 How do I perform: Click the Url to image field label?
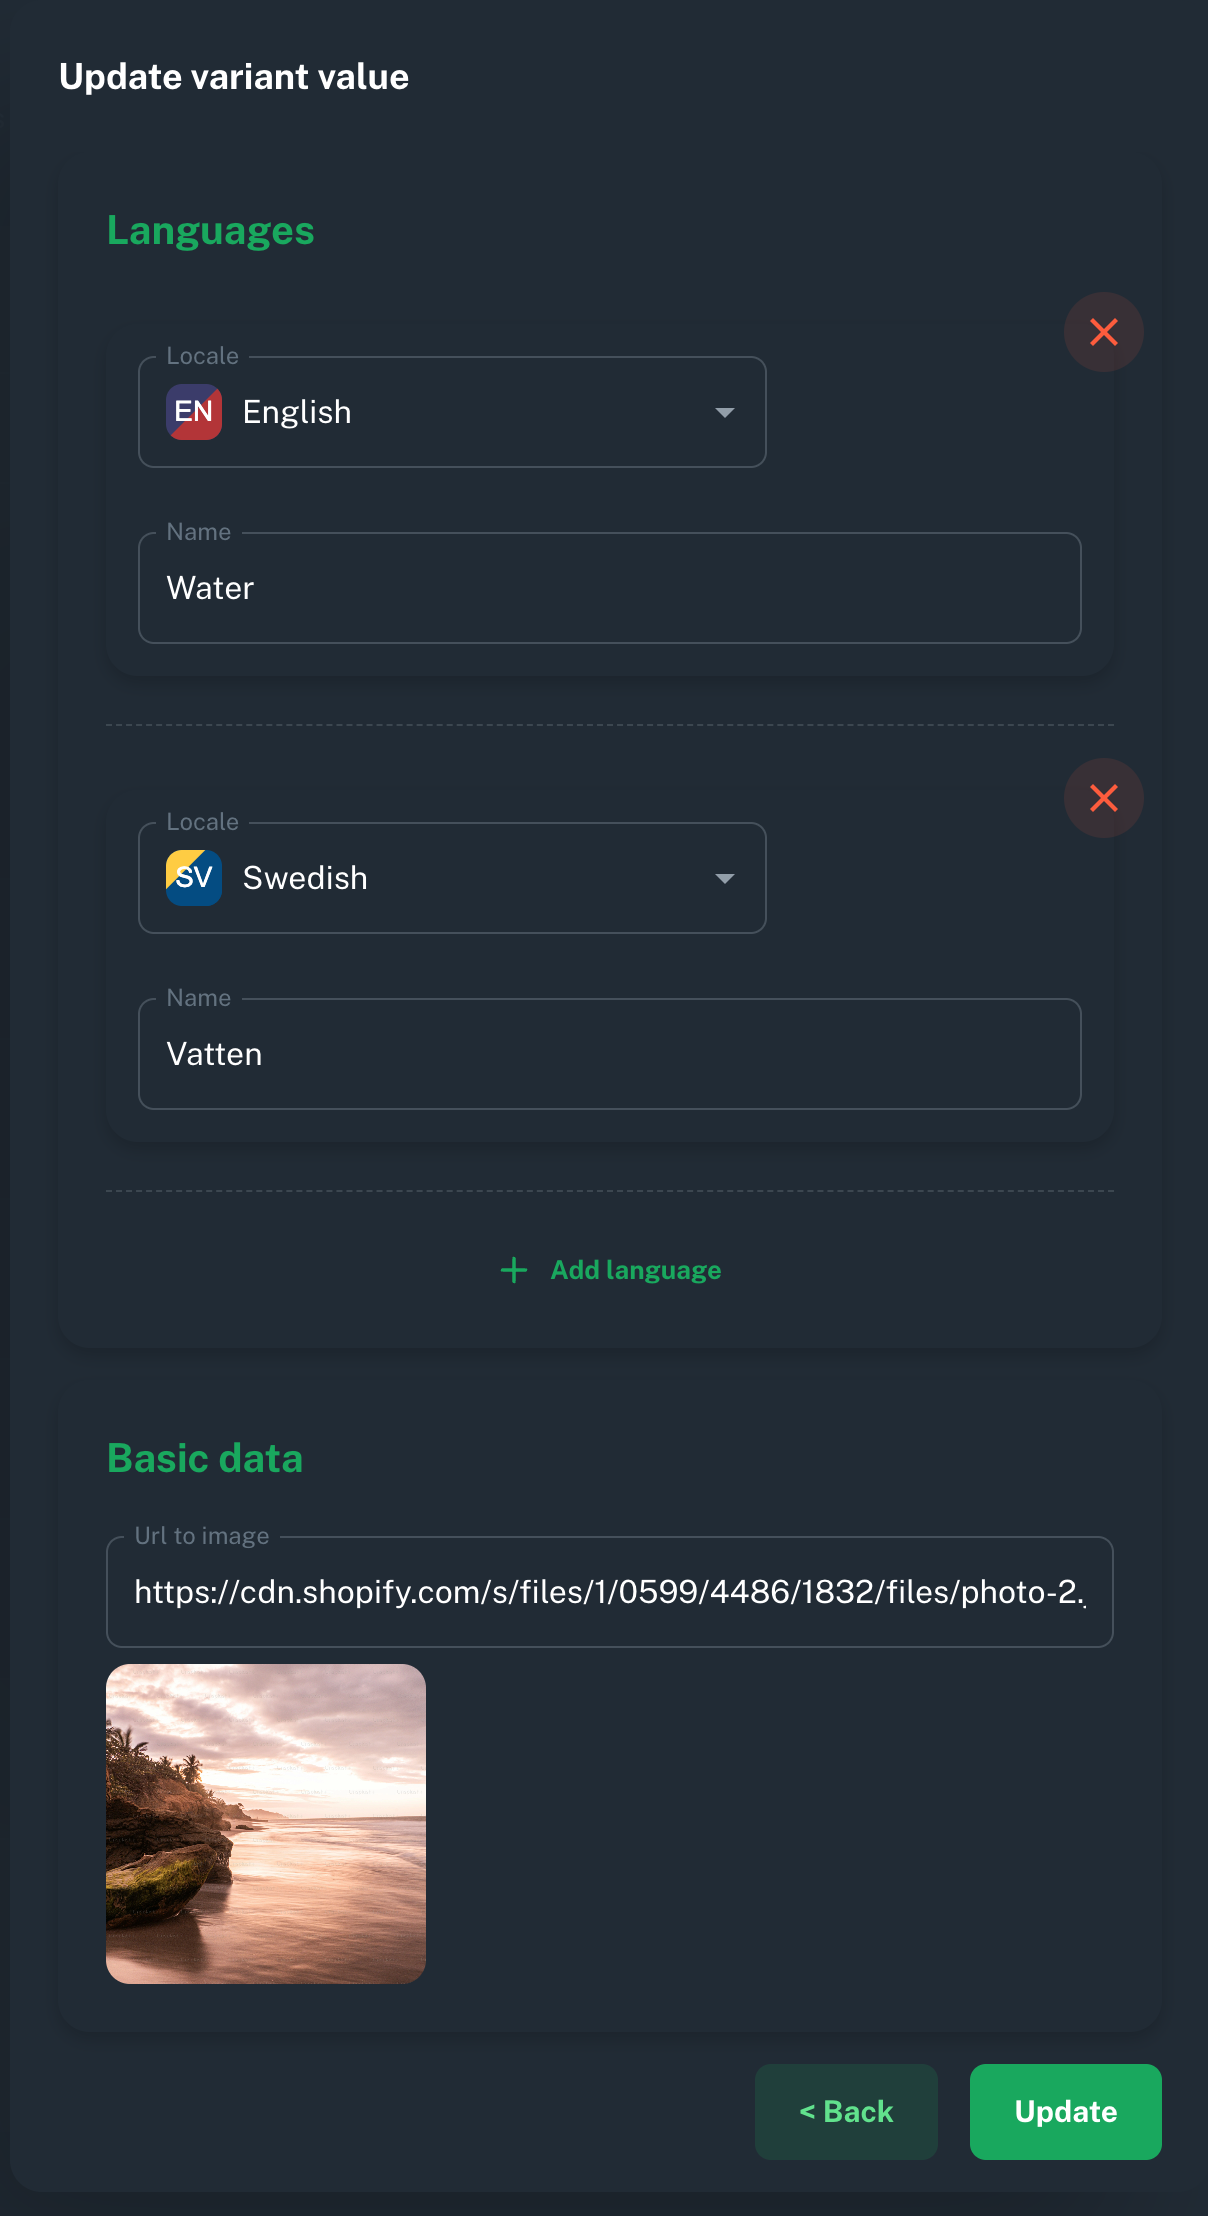tap(202, 1536)
